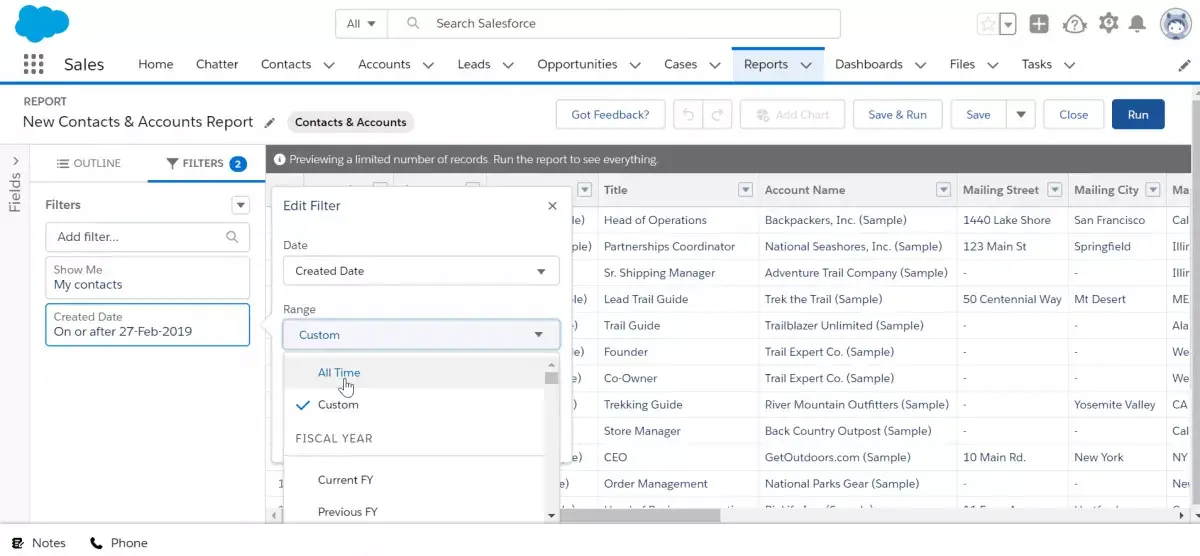Image resolution: width=1200 pixels, height=556 pixels.
Task: Click the Redo arrow button
Action: click(x=717, y=115)
